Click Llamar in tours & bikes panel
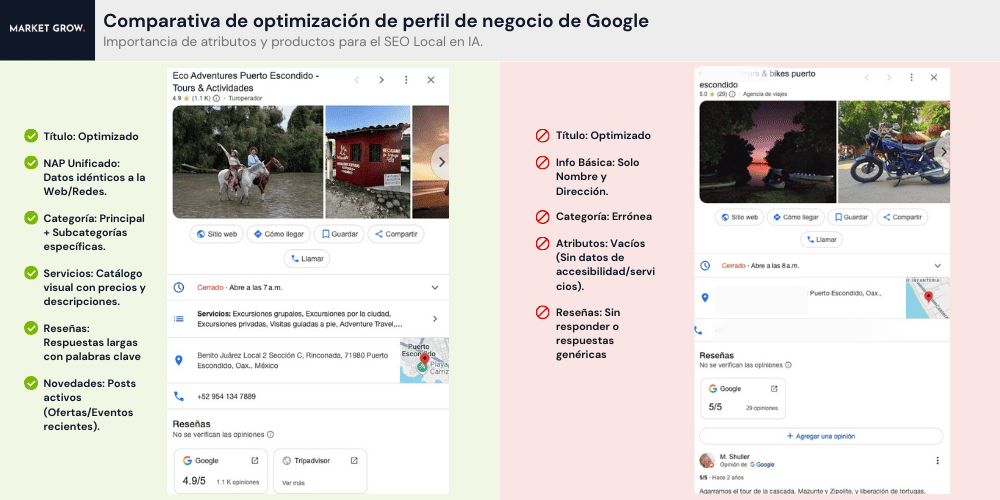The image size is (1000, 500). [821, 240]
